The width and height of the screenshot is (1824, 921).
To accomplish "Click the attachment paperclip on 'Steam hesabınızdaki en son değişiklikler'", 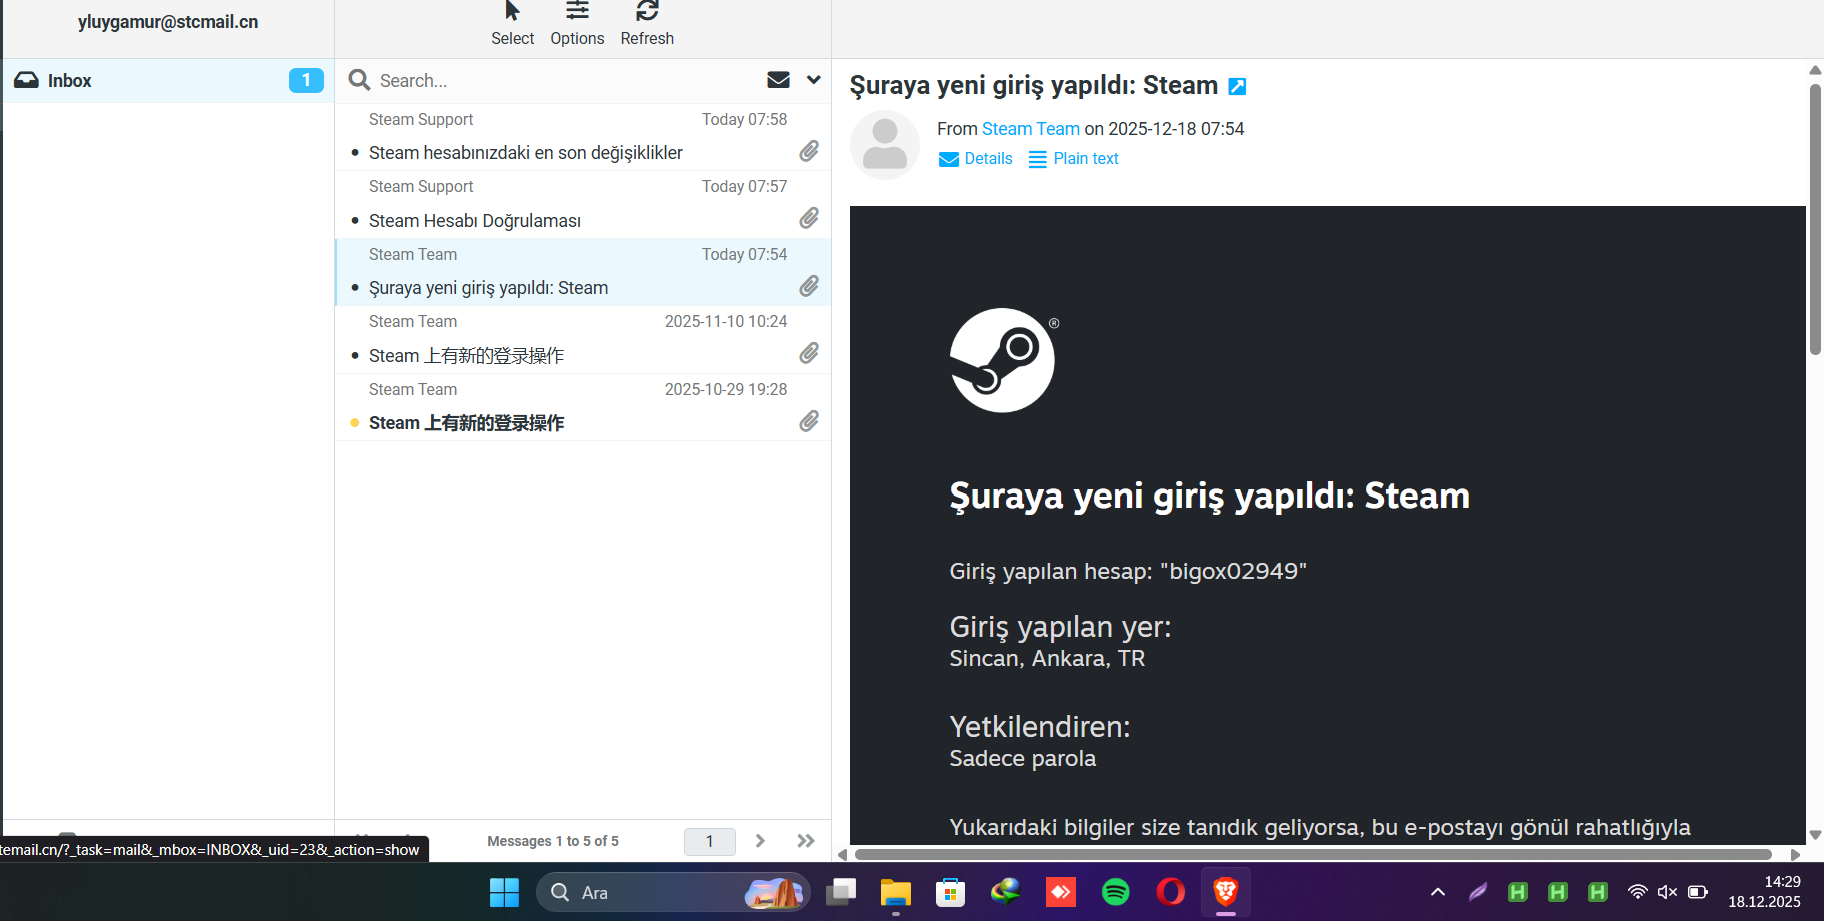I will coord(809,151).
